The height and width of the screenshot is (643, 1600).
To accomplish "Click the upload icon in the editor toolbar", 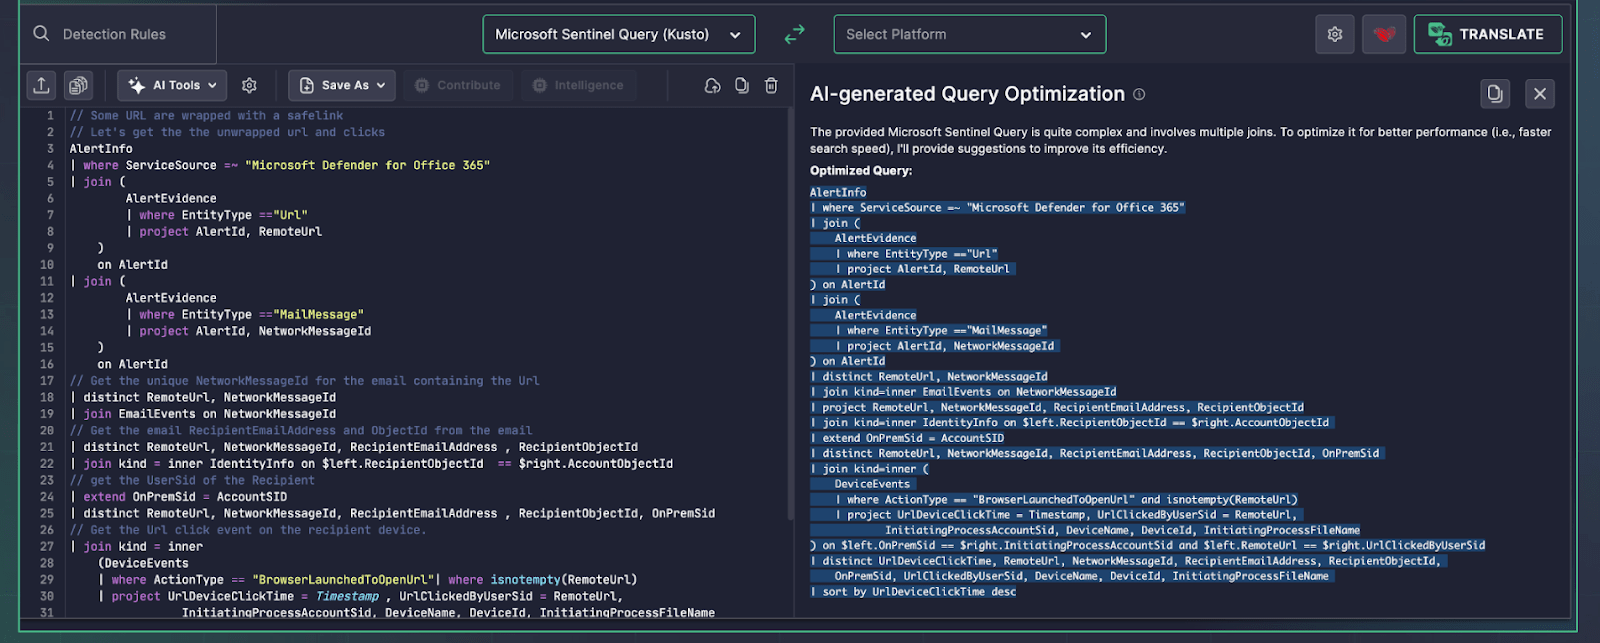I will pos(42,85).
